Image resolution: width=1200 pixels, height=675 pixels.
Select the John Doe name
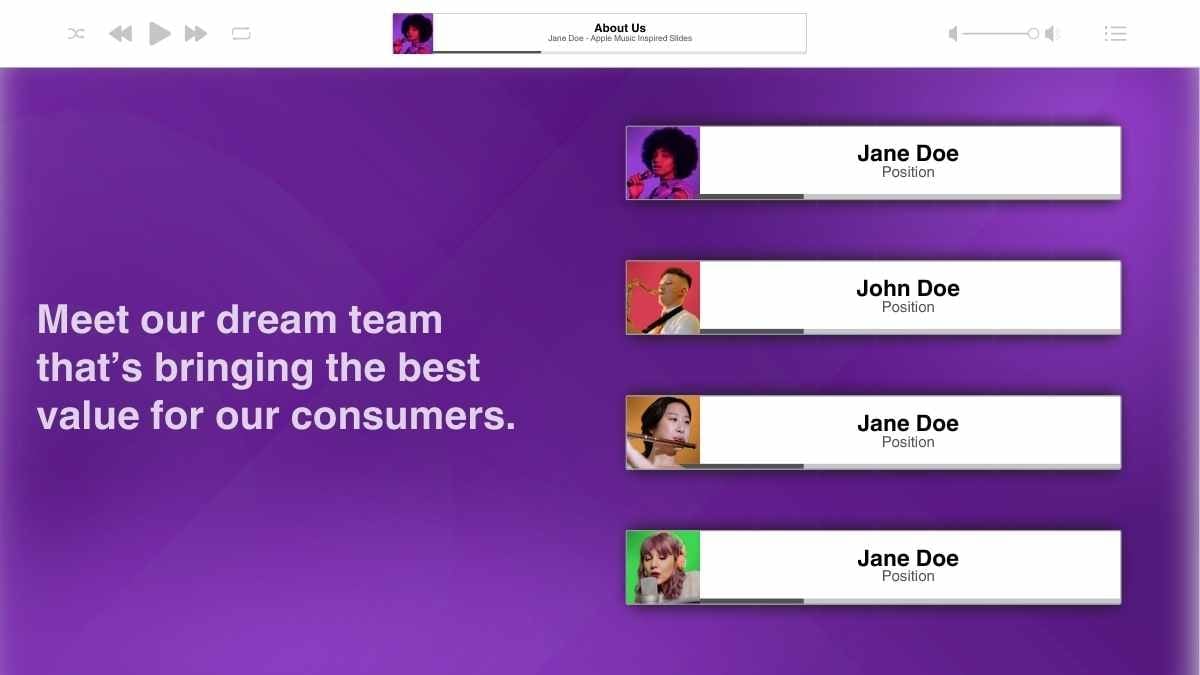point(908,288)
